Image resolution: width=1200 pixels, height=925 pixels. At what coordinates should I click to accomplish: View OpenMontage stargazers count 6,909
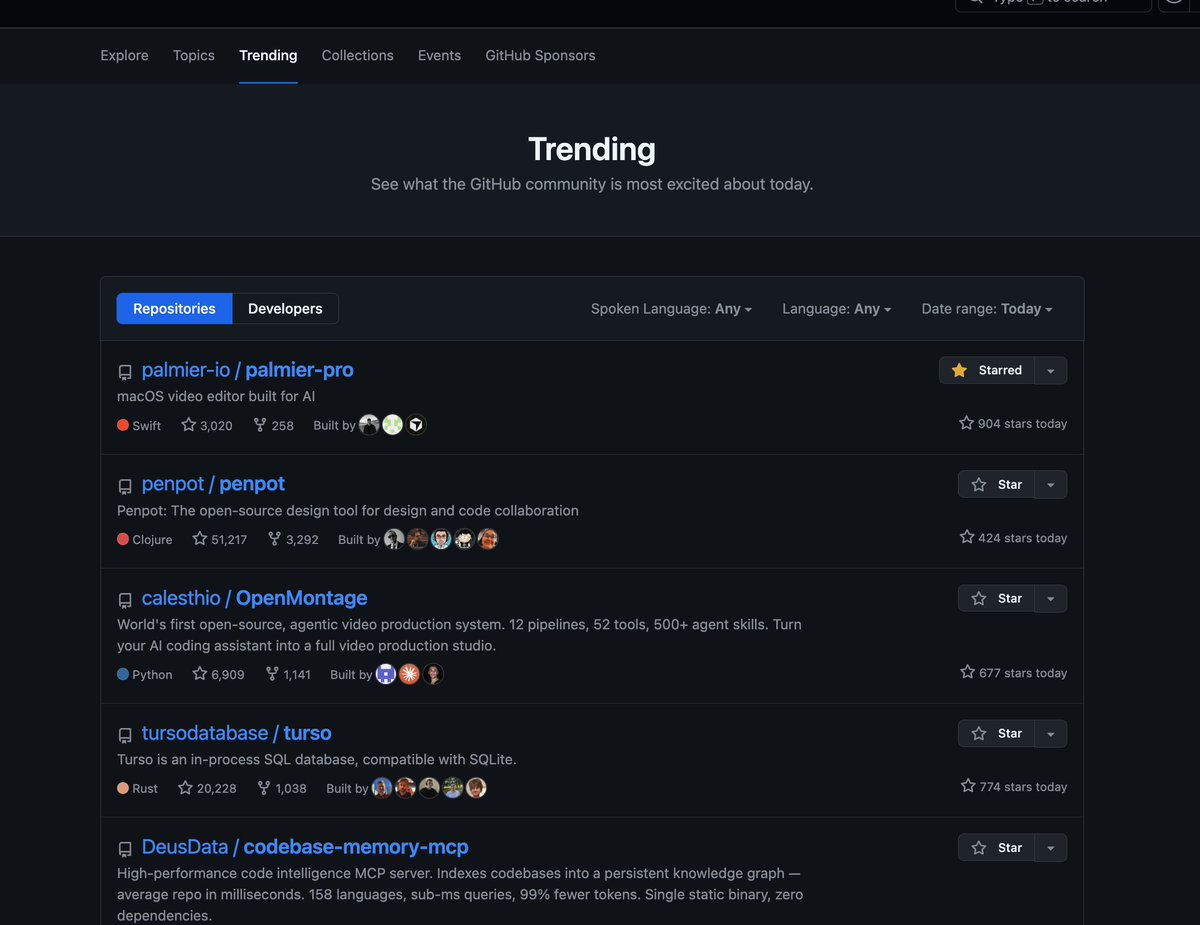(218, 674)
